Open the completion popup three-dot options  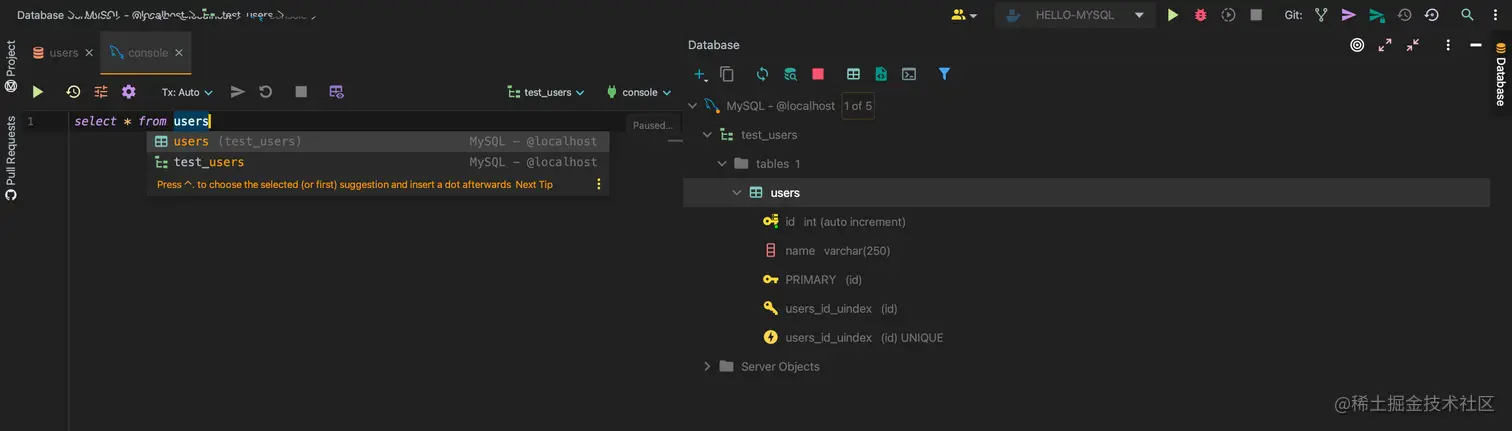(599, 185)
